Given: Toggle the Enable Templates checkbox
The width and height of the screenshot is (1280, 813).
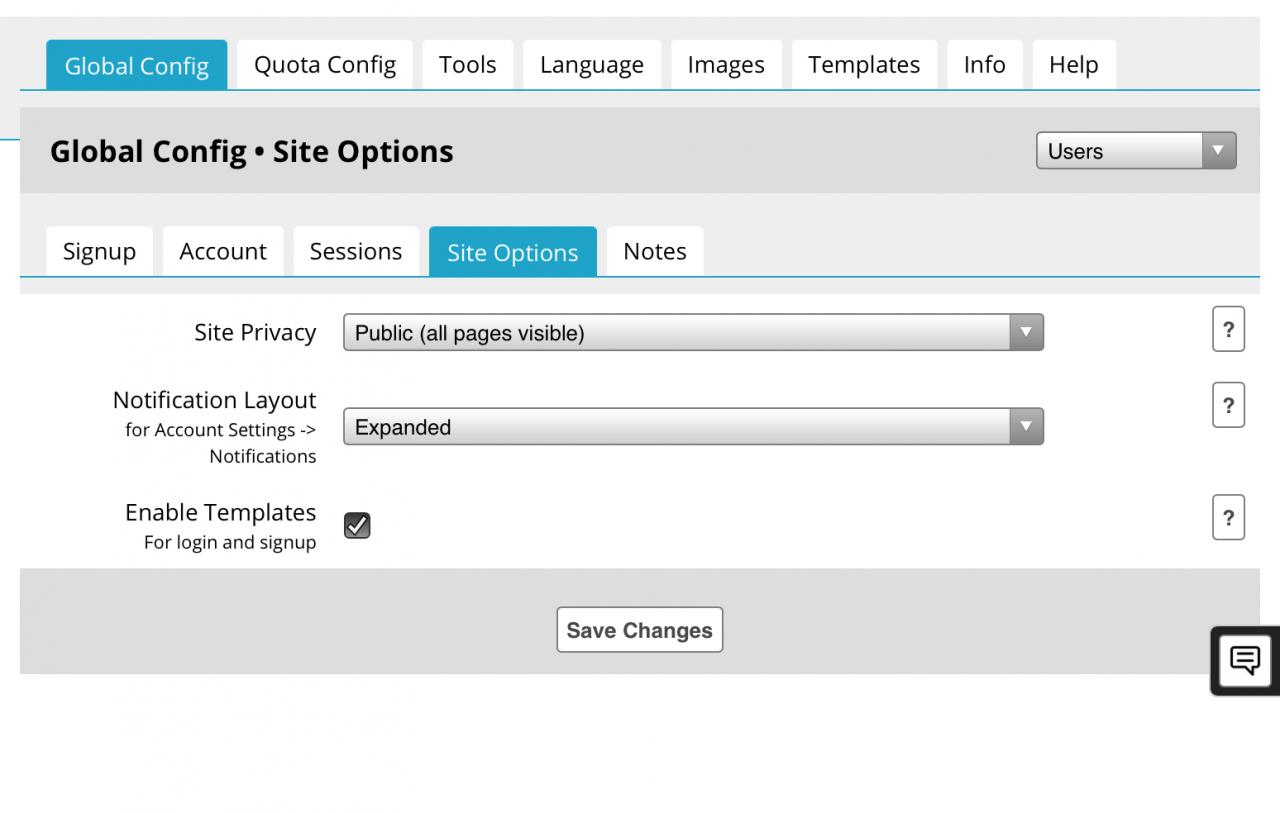Looking at the screenshot, I should (357, 525).
